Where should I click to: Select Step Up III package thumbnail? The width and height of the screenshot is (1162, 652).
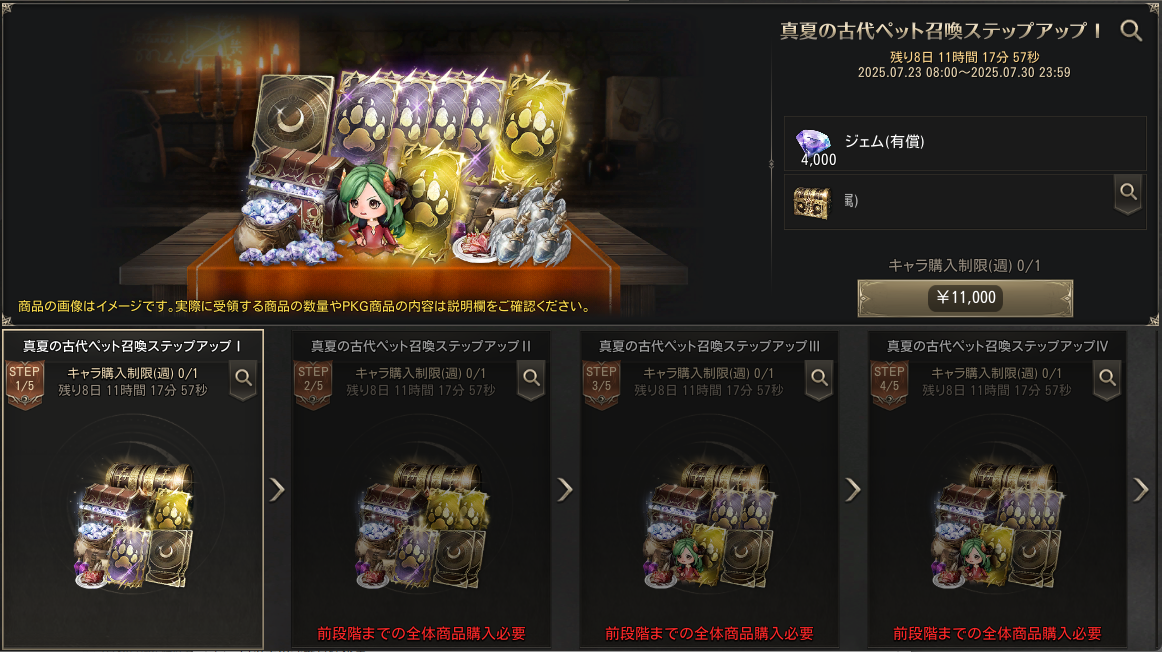[x=708, y=526]
